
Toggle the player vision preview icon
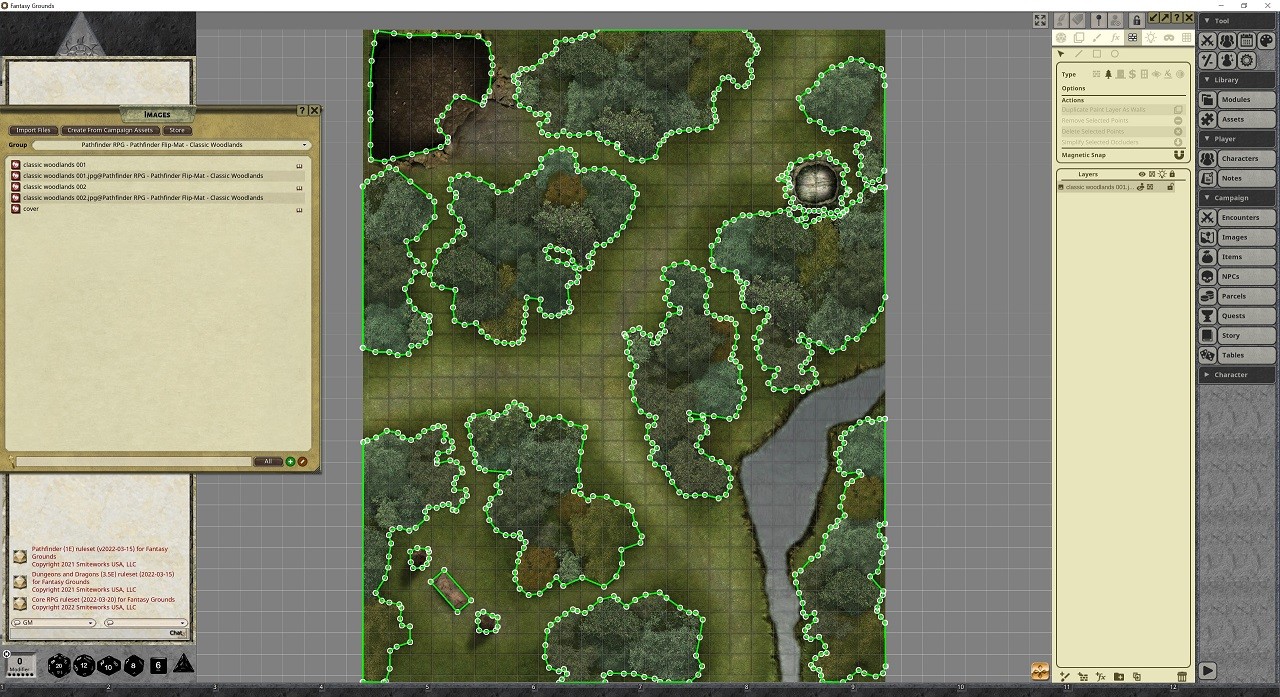(x=1116, y=20)
